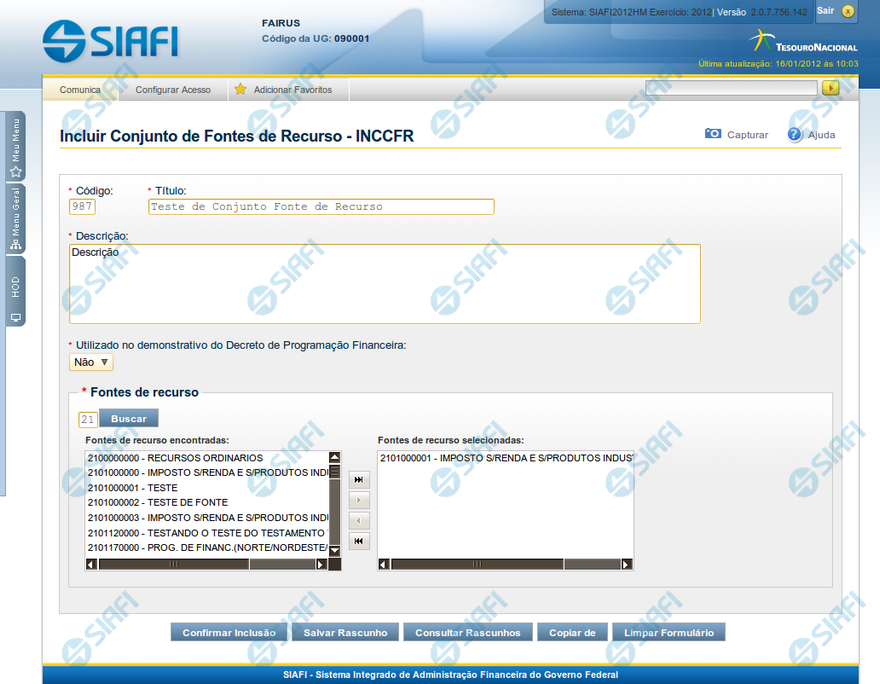The height and width of the screenshot is (684, 880).
Task: Remove all sources from selected list
Action: tap(359, 541)
